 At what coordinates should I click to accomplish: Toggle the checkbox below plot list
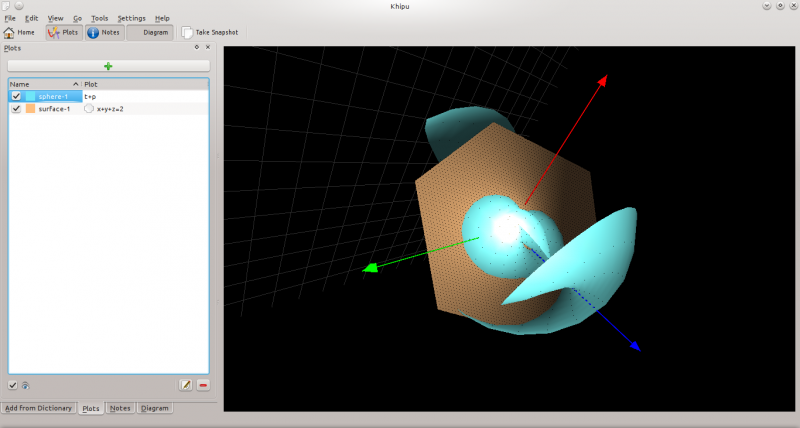pyautogui.click(x=12, y=385)
